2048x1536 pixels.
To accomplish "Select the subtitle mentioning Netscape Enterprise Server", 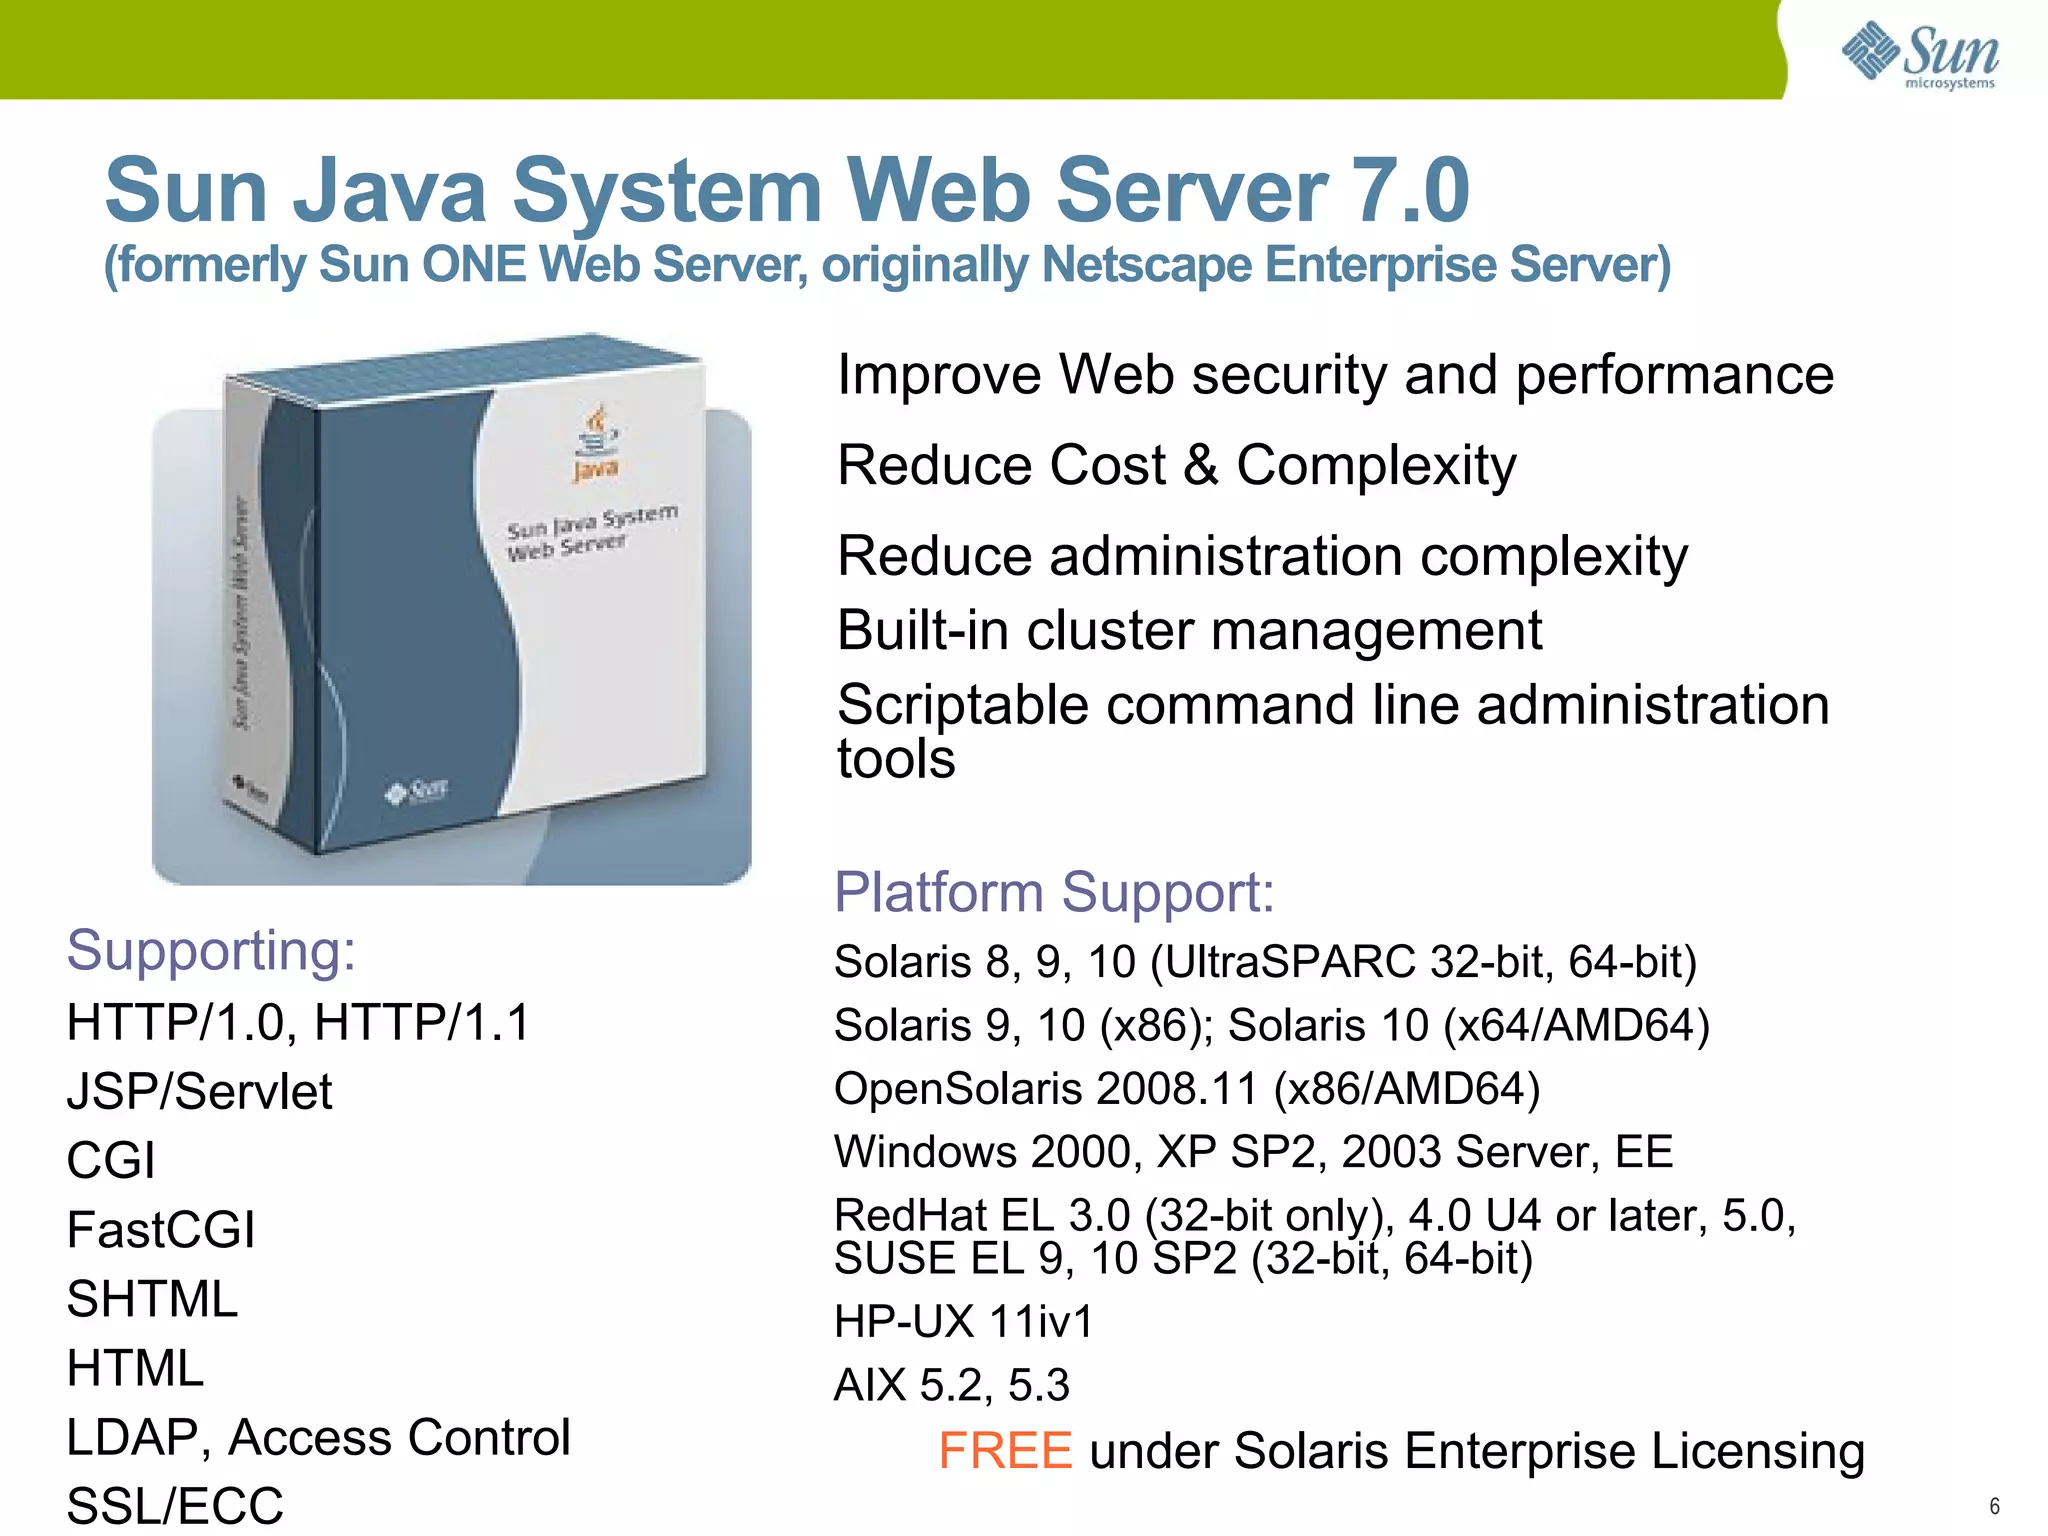I will pos(887,266).
